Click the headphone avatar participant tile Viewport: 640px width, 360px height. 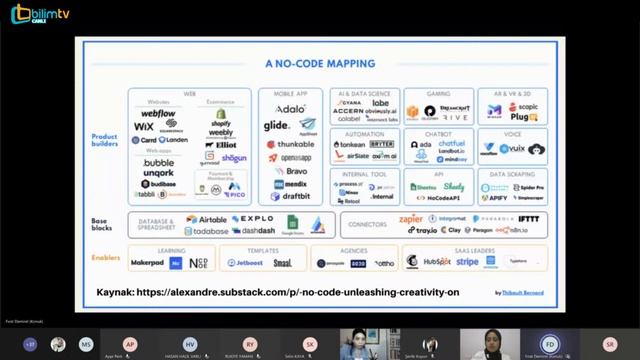(x=430, y=344)
